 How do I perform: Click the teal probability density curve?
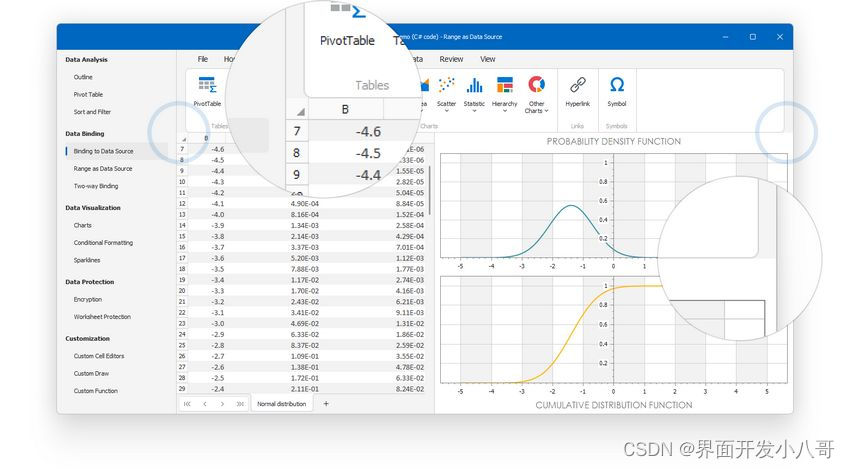(570, 207)
